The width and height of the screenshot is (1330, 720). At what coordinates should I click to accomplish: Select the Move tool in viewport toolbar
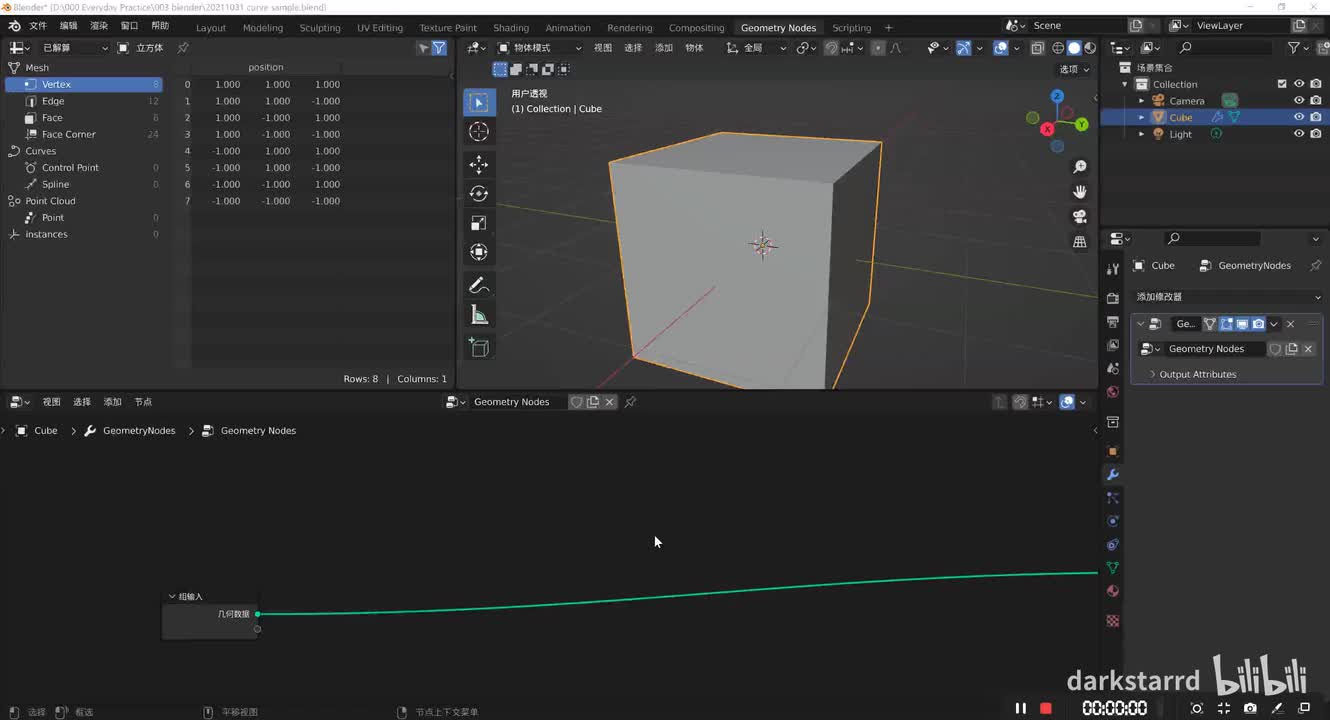[479, 164]
